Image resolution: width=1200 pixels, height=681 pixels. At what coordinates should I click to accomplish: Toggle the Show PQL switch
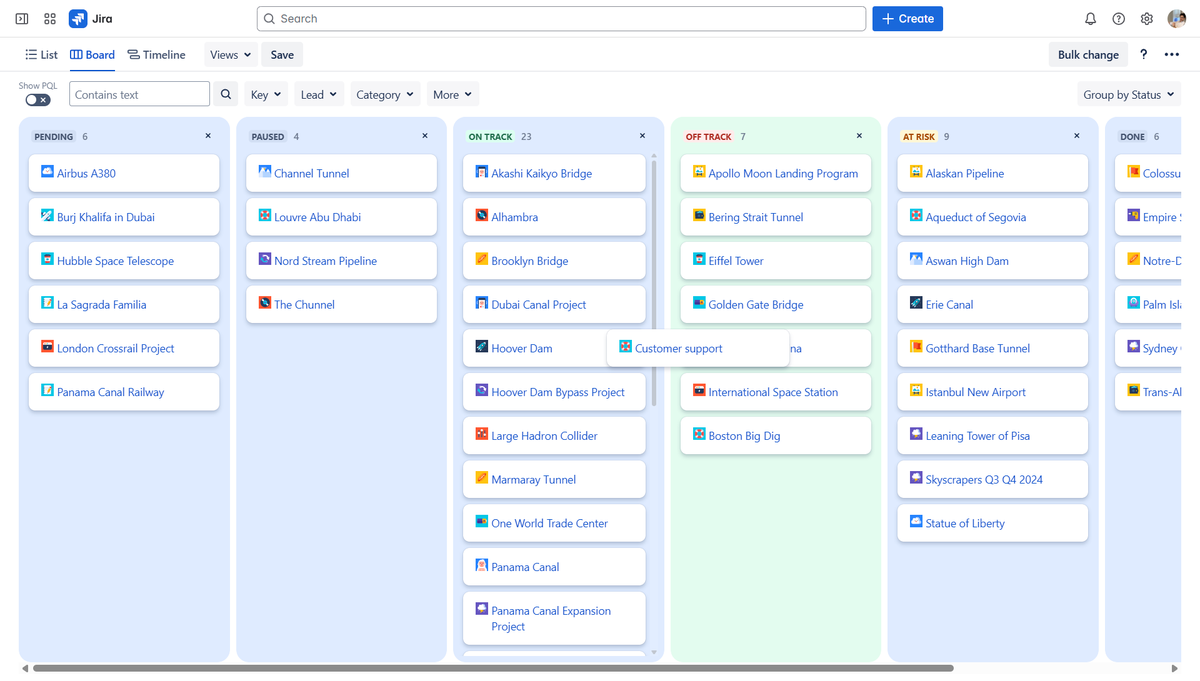click(x=38, y=100)
